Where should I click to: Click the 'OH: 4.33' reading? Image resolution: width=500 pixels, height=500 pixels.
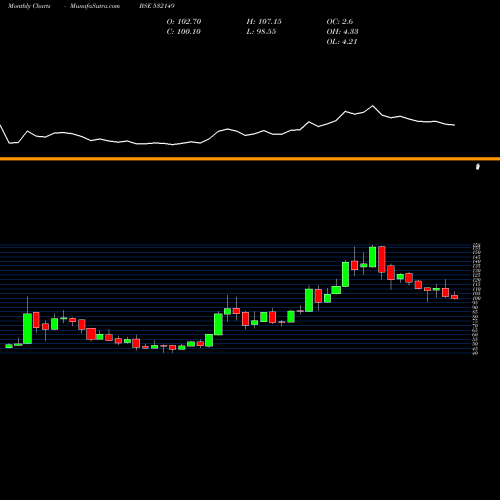(342, 32)
